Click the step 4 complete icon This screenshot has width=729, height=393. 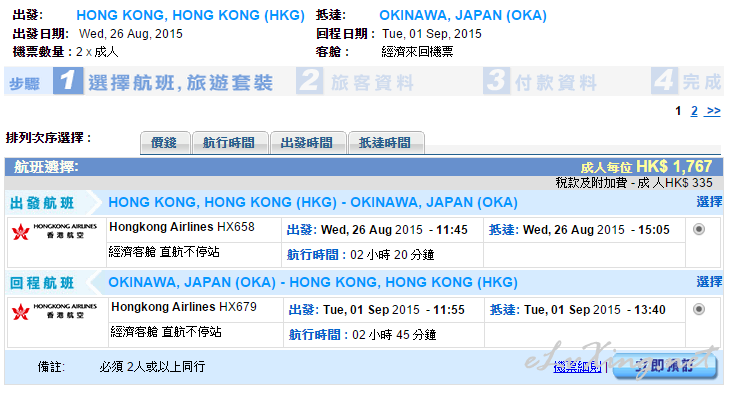[x=664, y=81]
